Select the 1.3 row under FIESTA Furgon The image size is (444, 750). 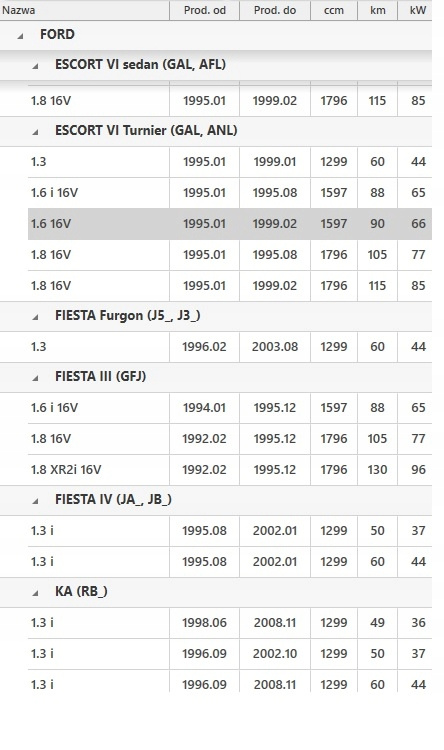(x=230, y=347)
